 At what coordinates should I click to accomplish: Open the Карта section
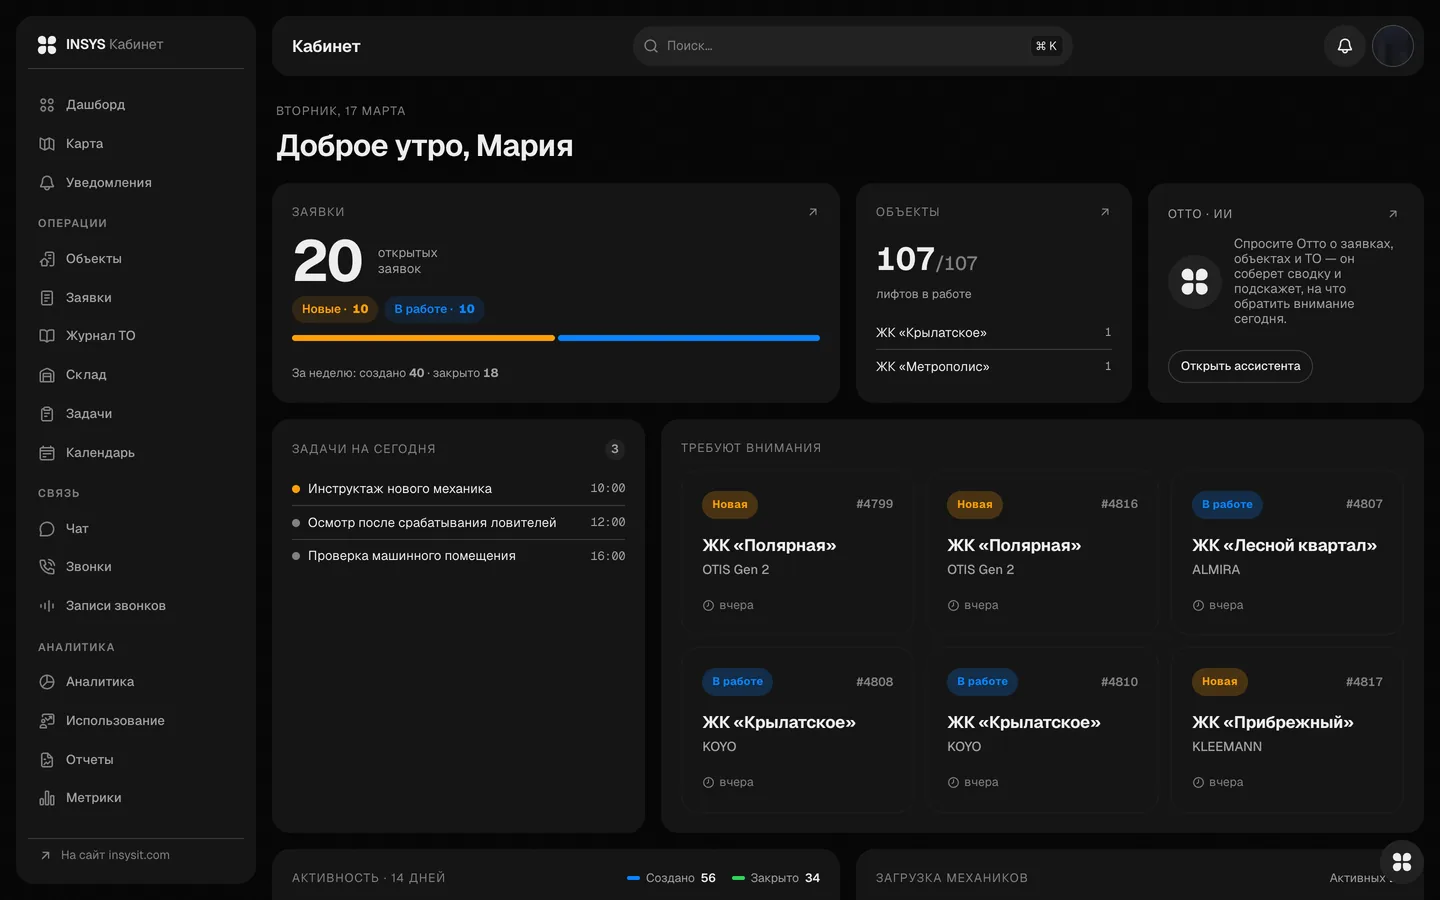tap(136, 144)
